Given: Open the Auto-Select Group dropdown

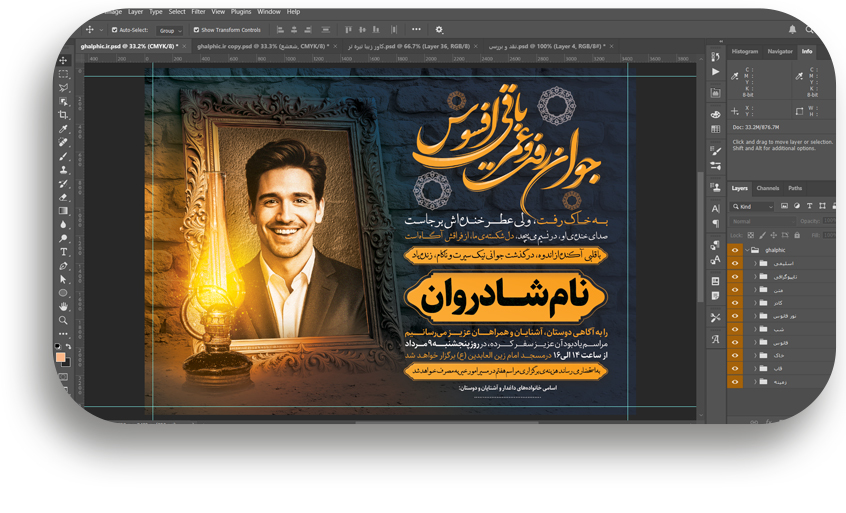Looking at the screenshot, I should click(x=169, y=30).
